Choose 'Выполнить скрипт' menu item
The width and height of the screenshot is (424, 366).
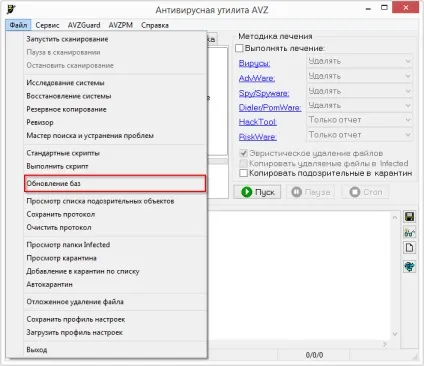point(115,166)
